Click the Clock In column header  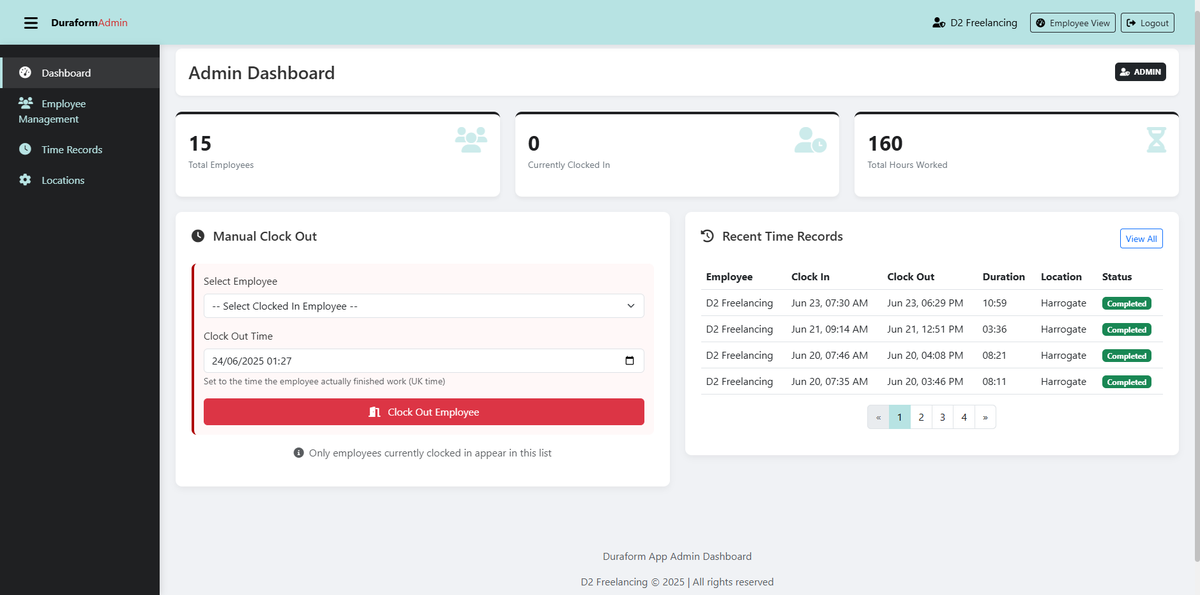(810, 277)
